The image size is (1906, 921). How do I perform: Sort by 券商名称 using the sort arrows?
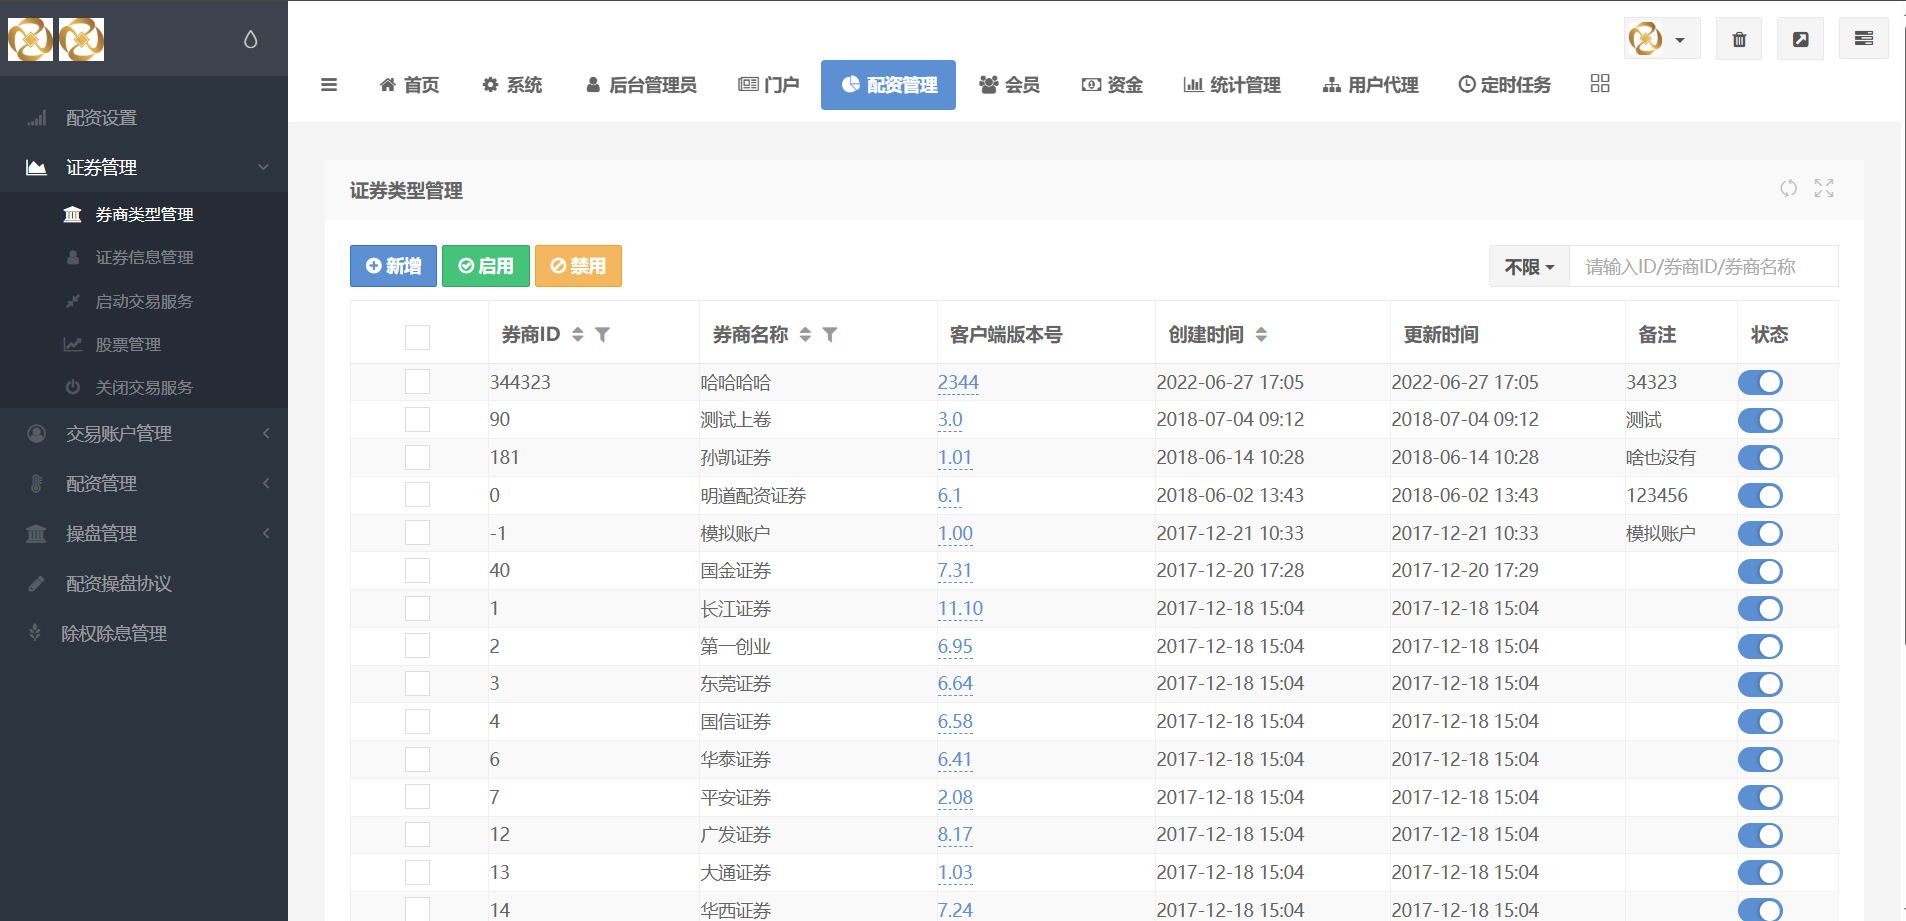pyautogui.click(x=805, y=335)
